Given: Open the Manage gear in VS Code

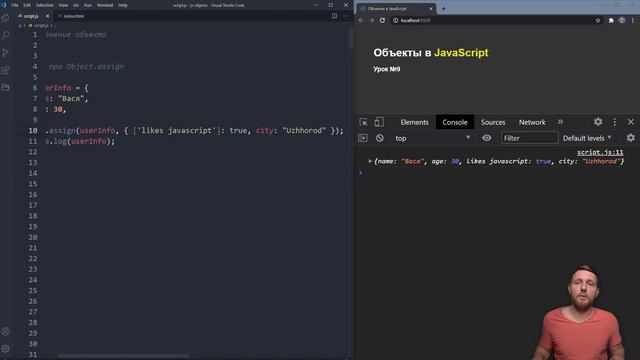Looking at the screenshot, I should [5, 349].
